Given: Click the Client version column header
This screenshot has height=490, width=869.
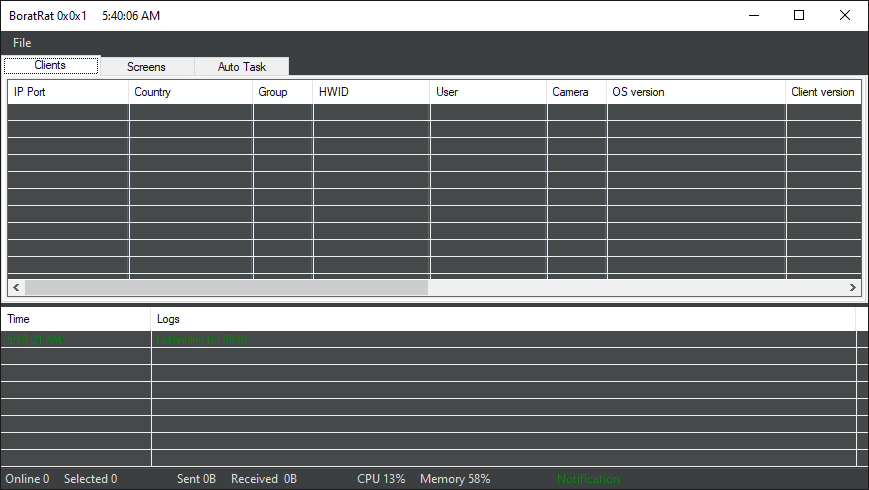Looking at the screenshot, I should click(x=822, y=92).
